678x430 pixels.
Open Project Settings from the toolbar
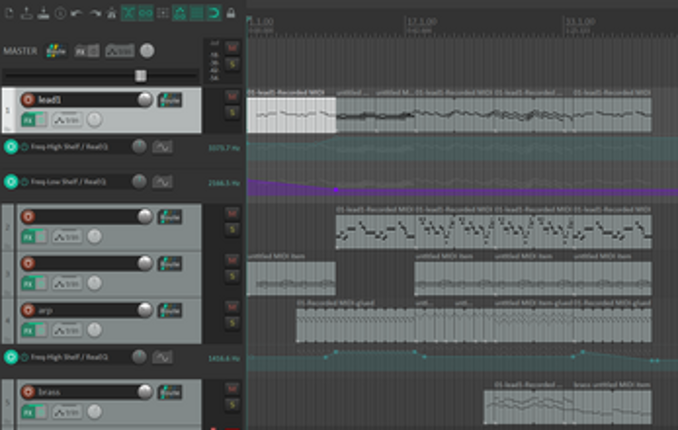click(x=61, y=13)
